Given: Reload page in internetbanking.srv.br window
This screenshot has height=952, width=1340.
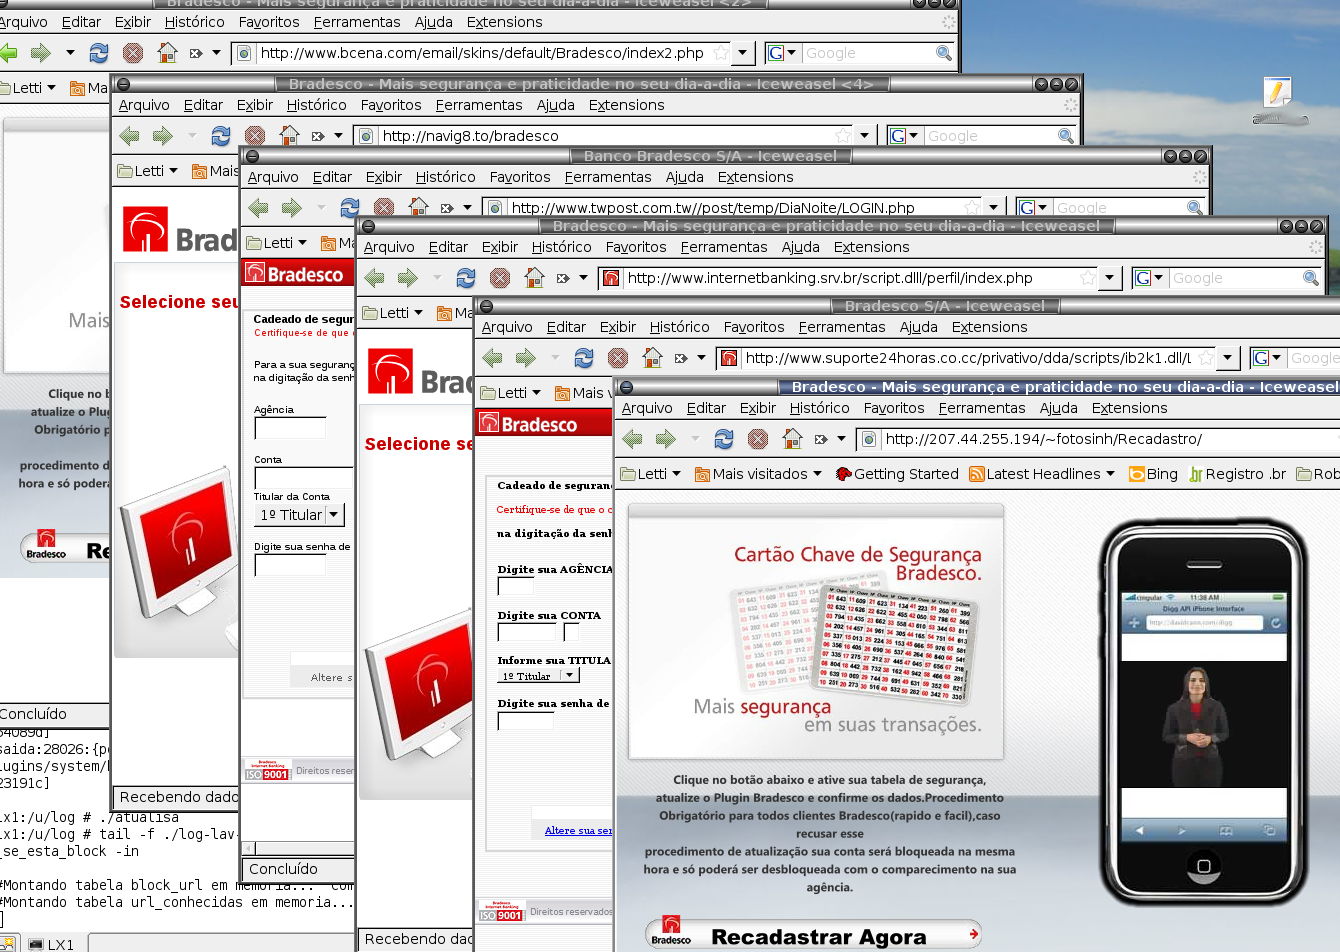Looking at the screenshot, I should (x=466, y=277).
